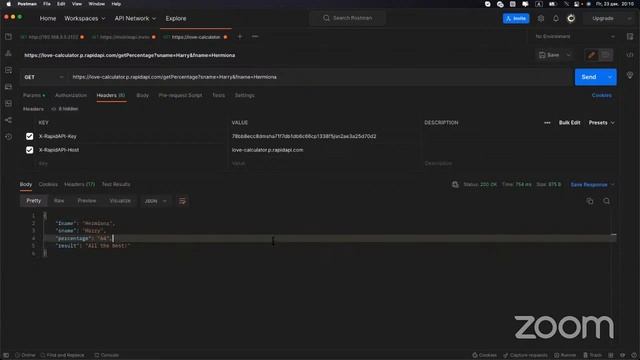
Task: Open the History sidebar icon
Action: pos(8,137)
